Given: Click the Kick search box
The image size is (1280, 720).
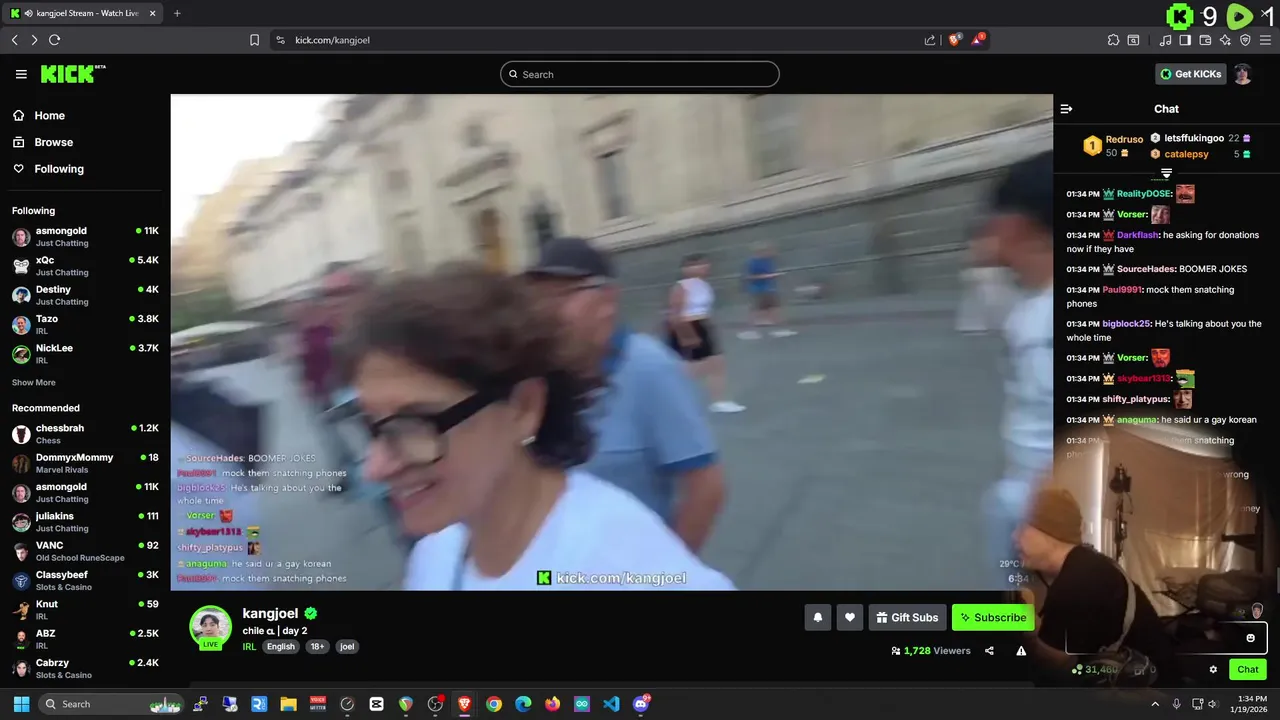Looking at the screenshot, I should (x=640, y=74).
